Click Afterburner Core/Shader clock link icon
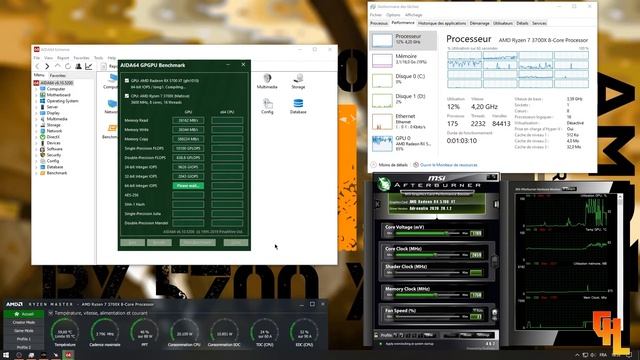The height and width of the screenshot is (360, 640). coord(494,262)
